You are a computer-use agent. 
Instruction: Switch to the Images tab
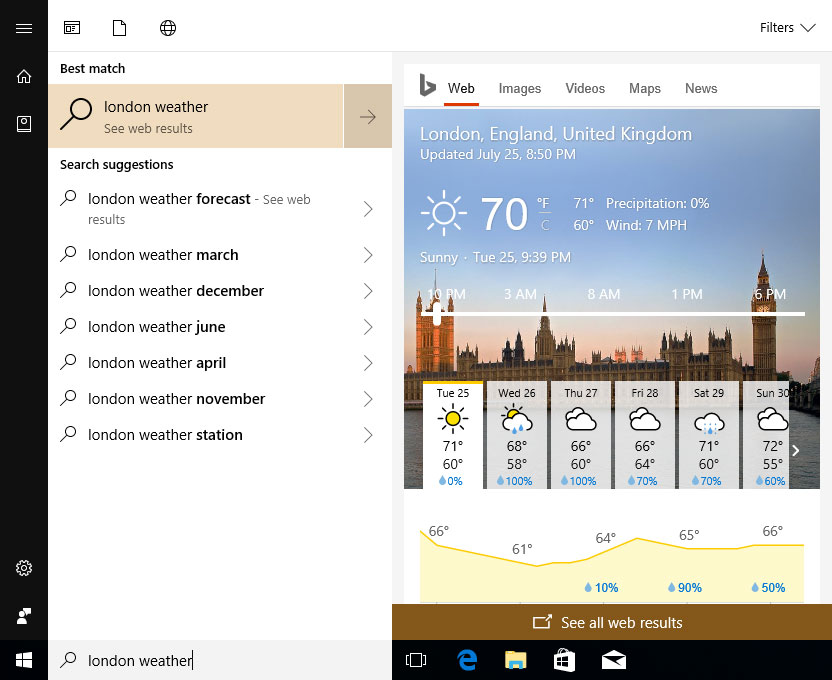pyautogui.click(x=520, y=88)
